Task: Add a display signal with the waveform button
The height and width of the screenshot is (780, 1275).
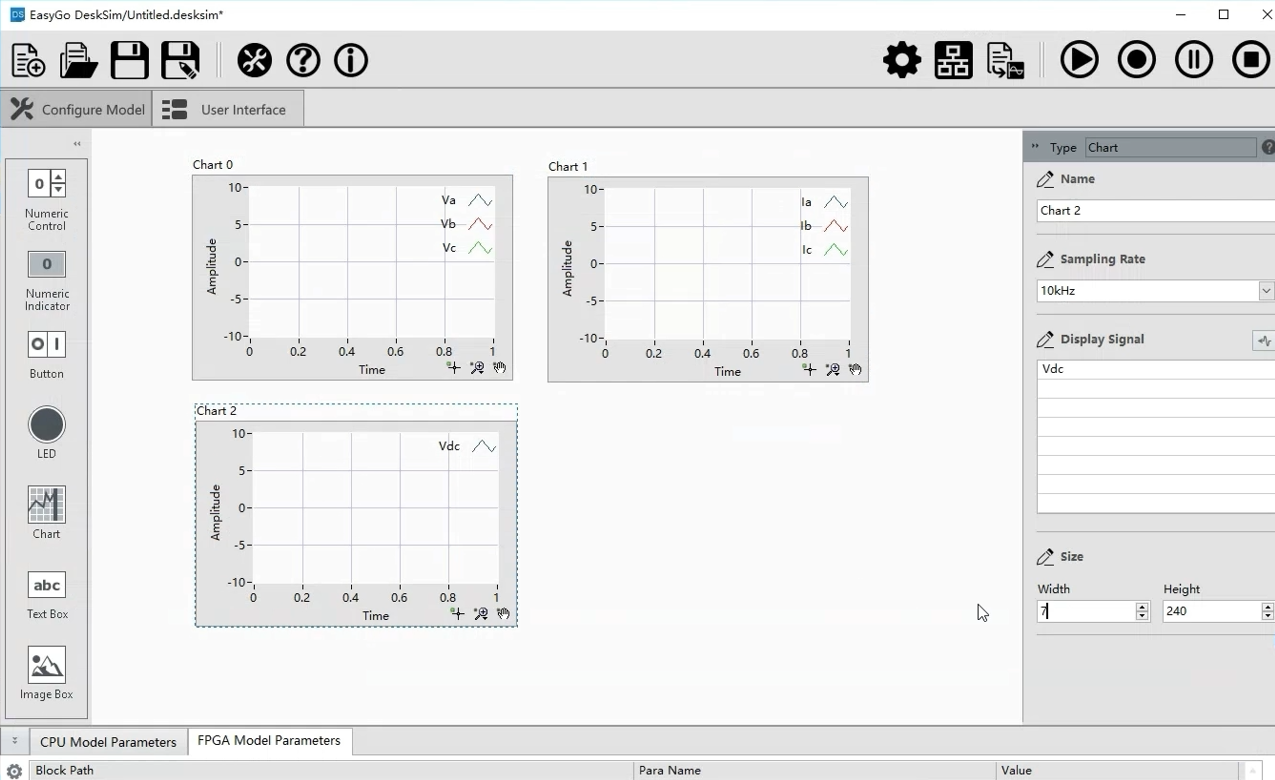Action: (1263, 341)
